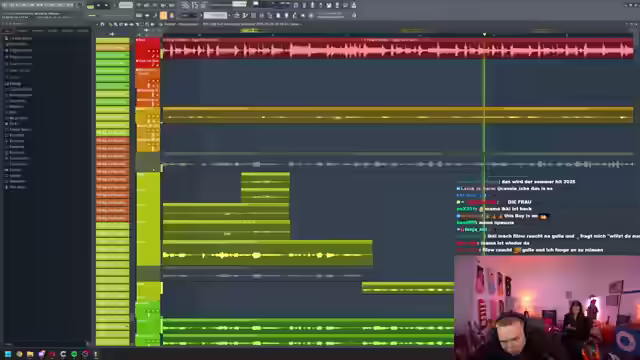The height and width of the screenshot is (360, 640).
Task: Select the long yellow audio clip
Action: [398, 115]
